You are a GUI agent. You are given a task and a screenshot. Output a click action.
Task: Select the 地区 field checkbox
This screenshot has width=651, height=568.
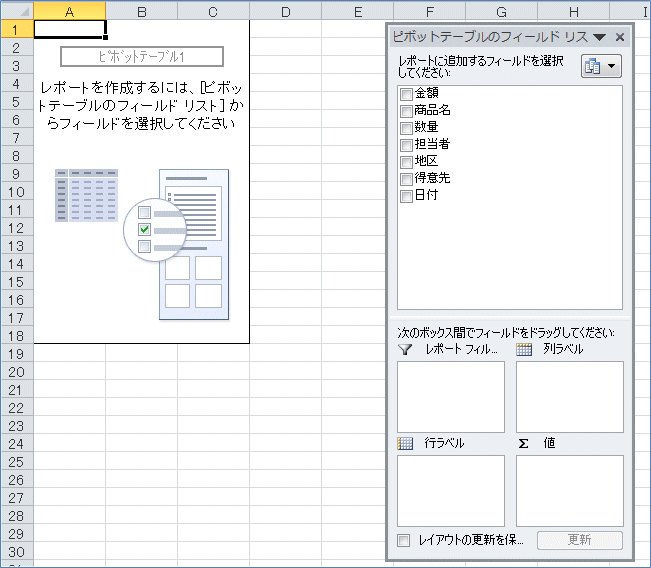tap(405, 162)
